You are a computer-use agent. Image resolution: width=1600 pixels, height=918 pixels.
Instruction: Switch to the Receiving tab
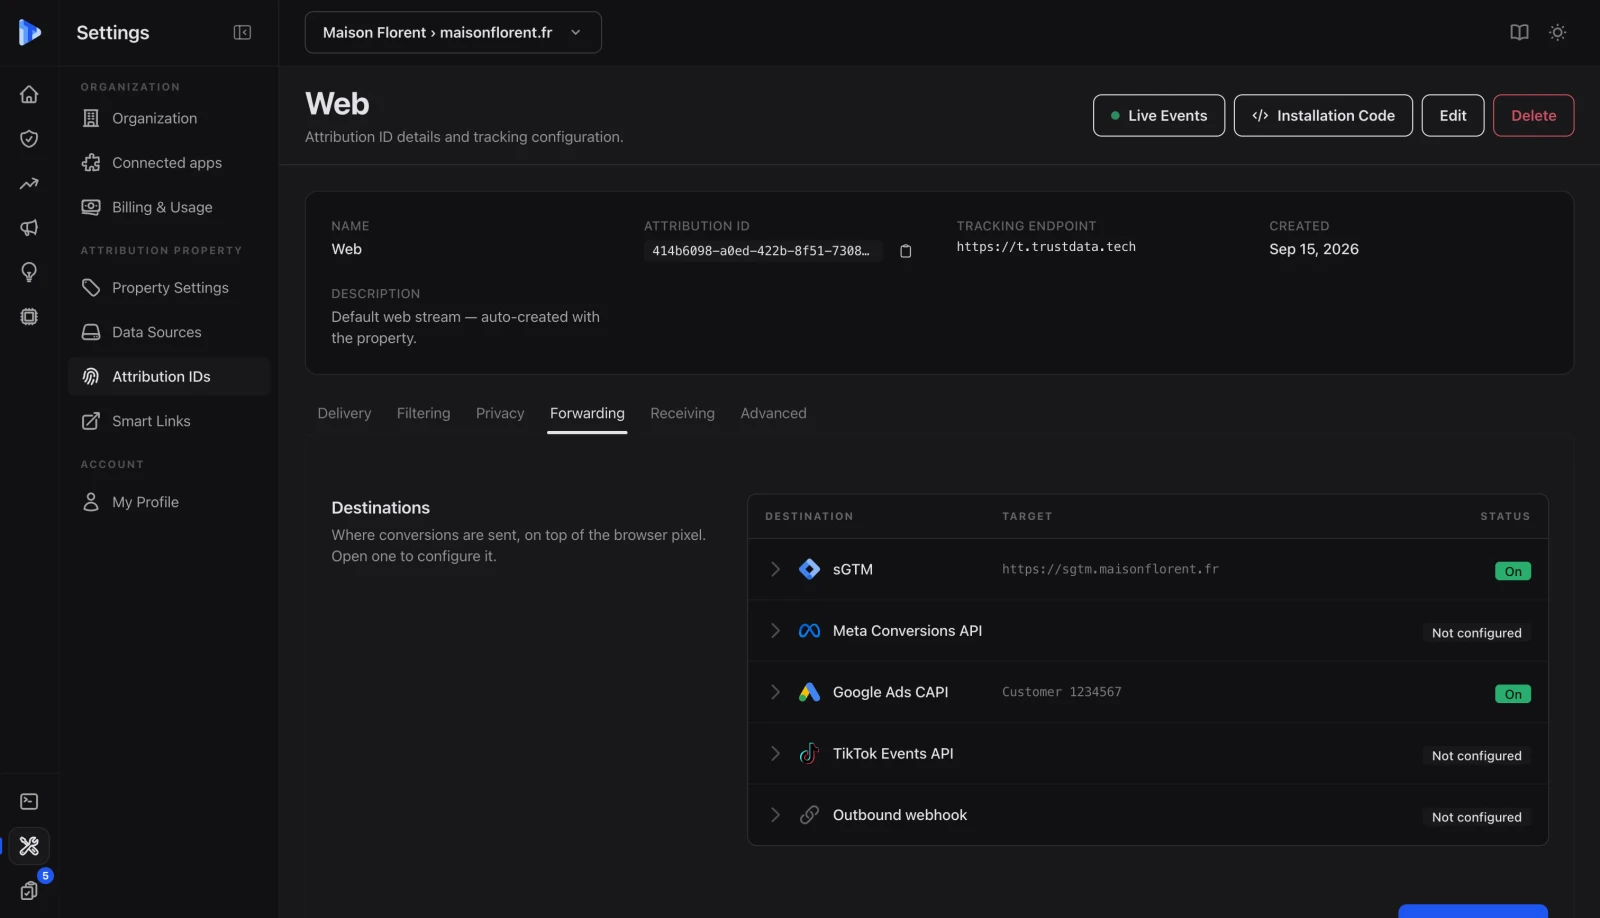coord(682,413)
